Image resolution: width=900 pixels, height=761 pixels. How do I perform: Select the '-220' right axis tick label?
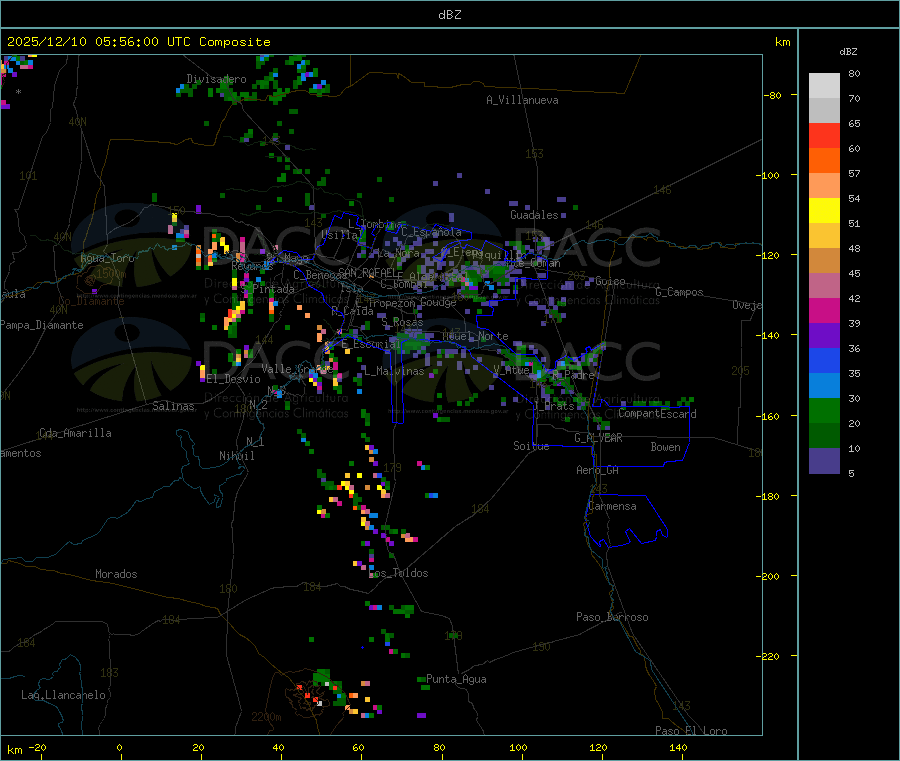770,657
